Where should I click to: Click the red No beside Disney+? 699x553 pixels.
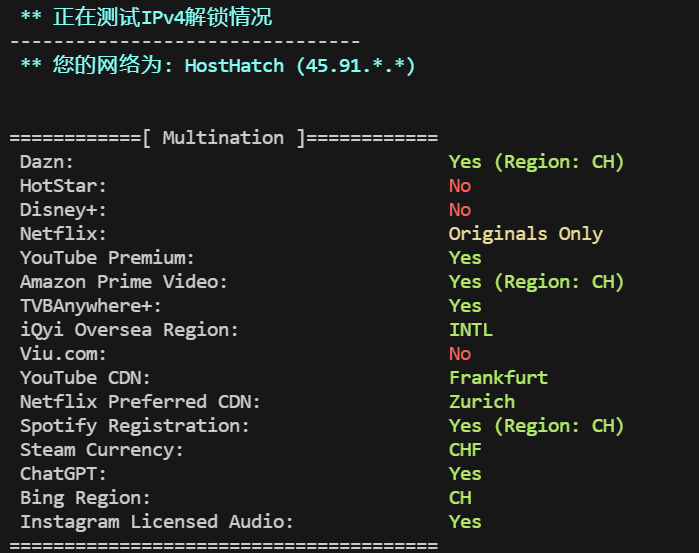[x=460, y=210]
